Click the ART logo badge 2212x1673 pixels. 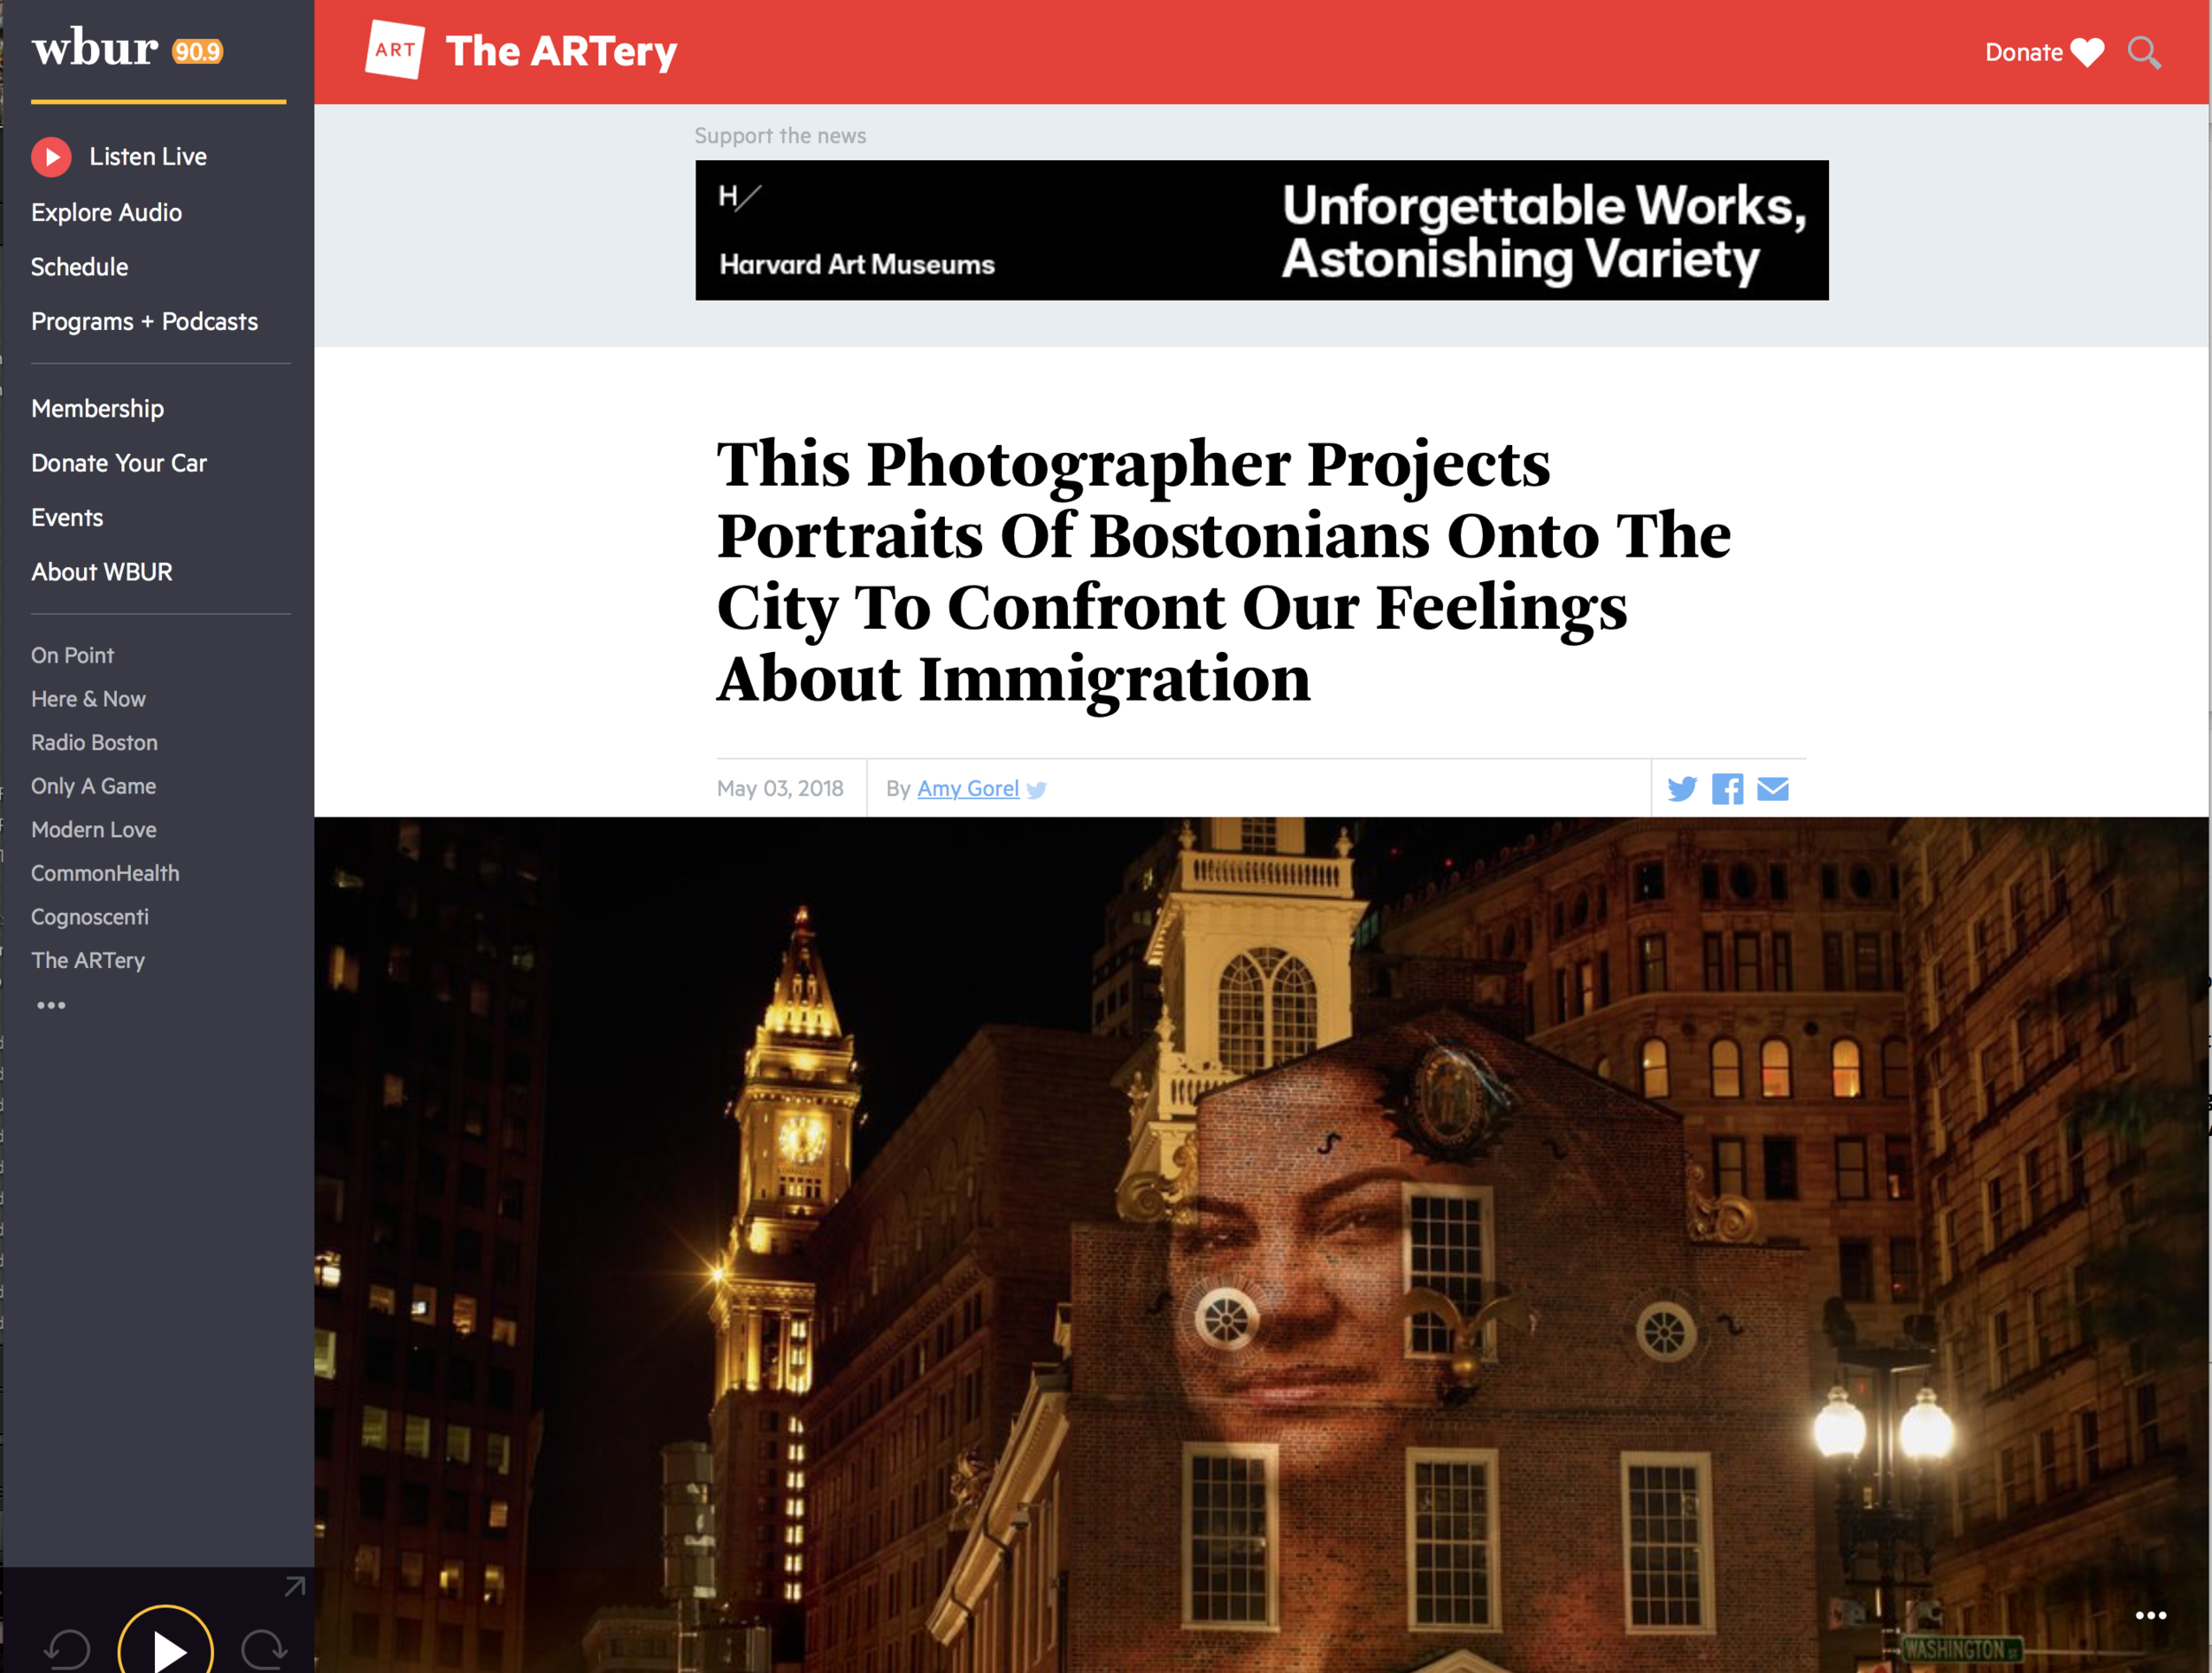click(x=395, y=49)
